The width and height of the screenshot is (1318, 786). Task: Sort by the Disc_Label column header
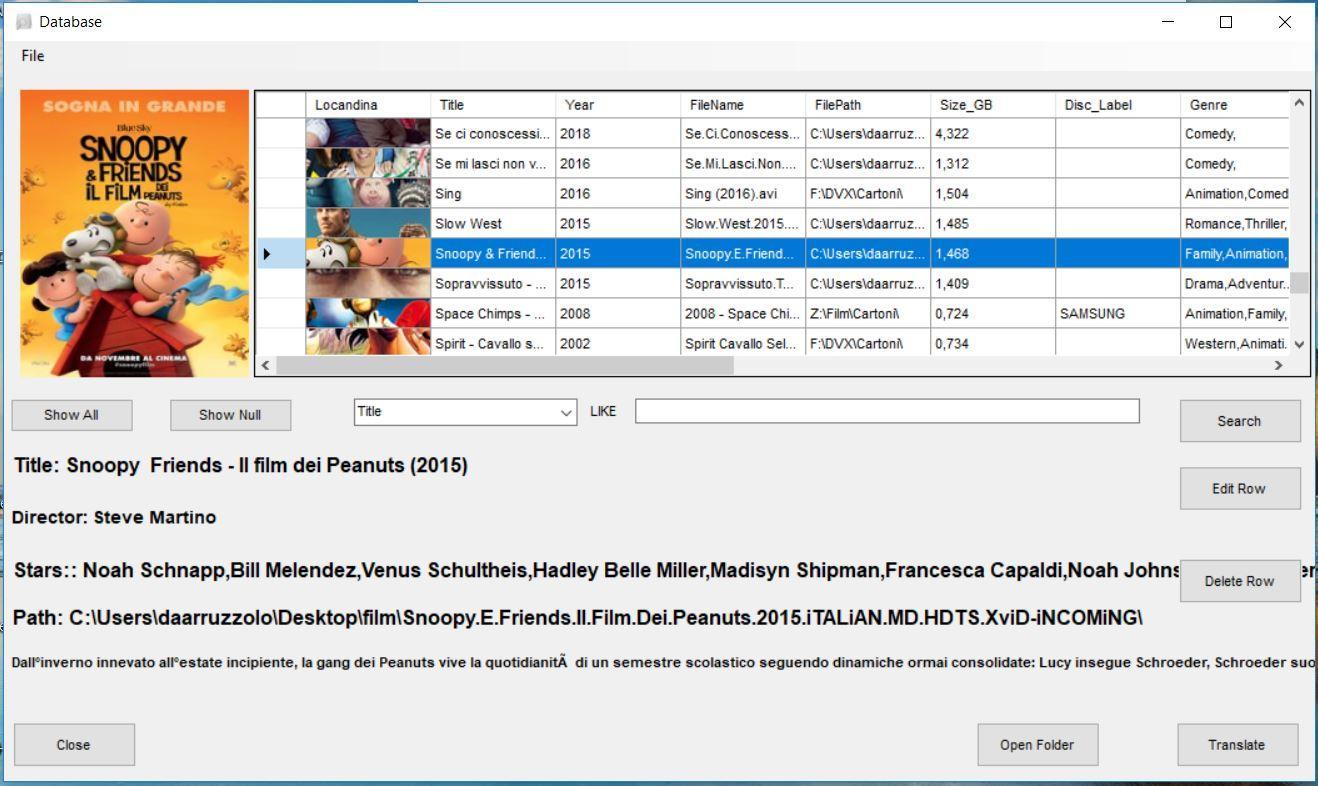[x=1118, y=105]
